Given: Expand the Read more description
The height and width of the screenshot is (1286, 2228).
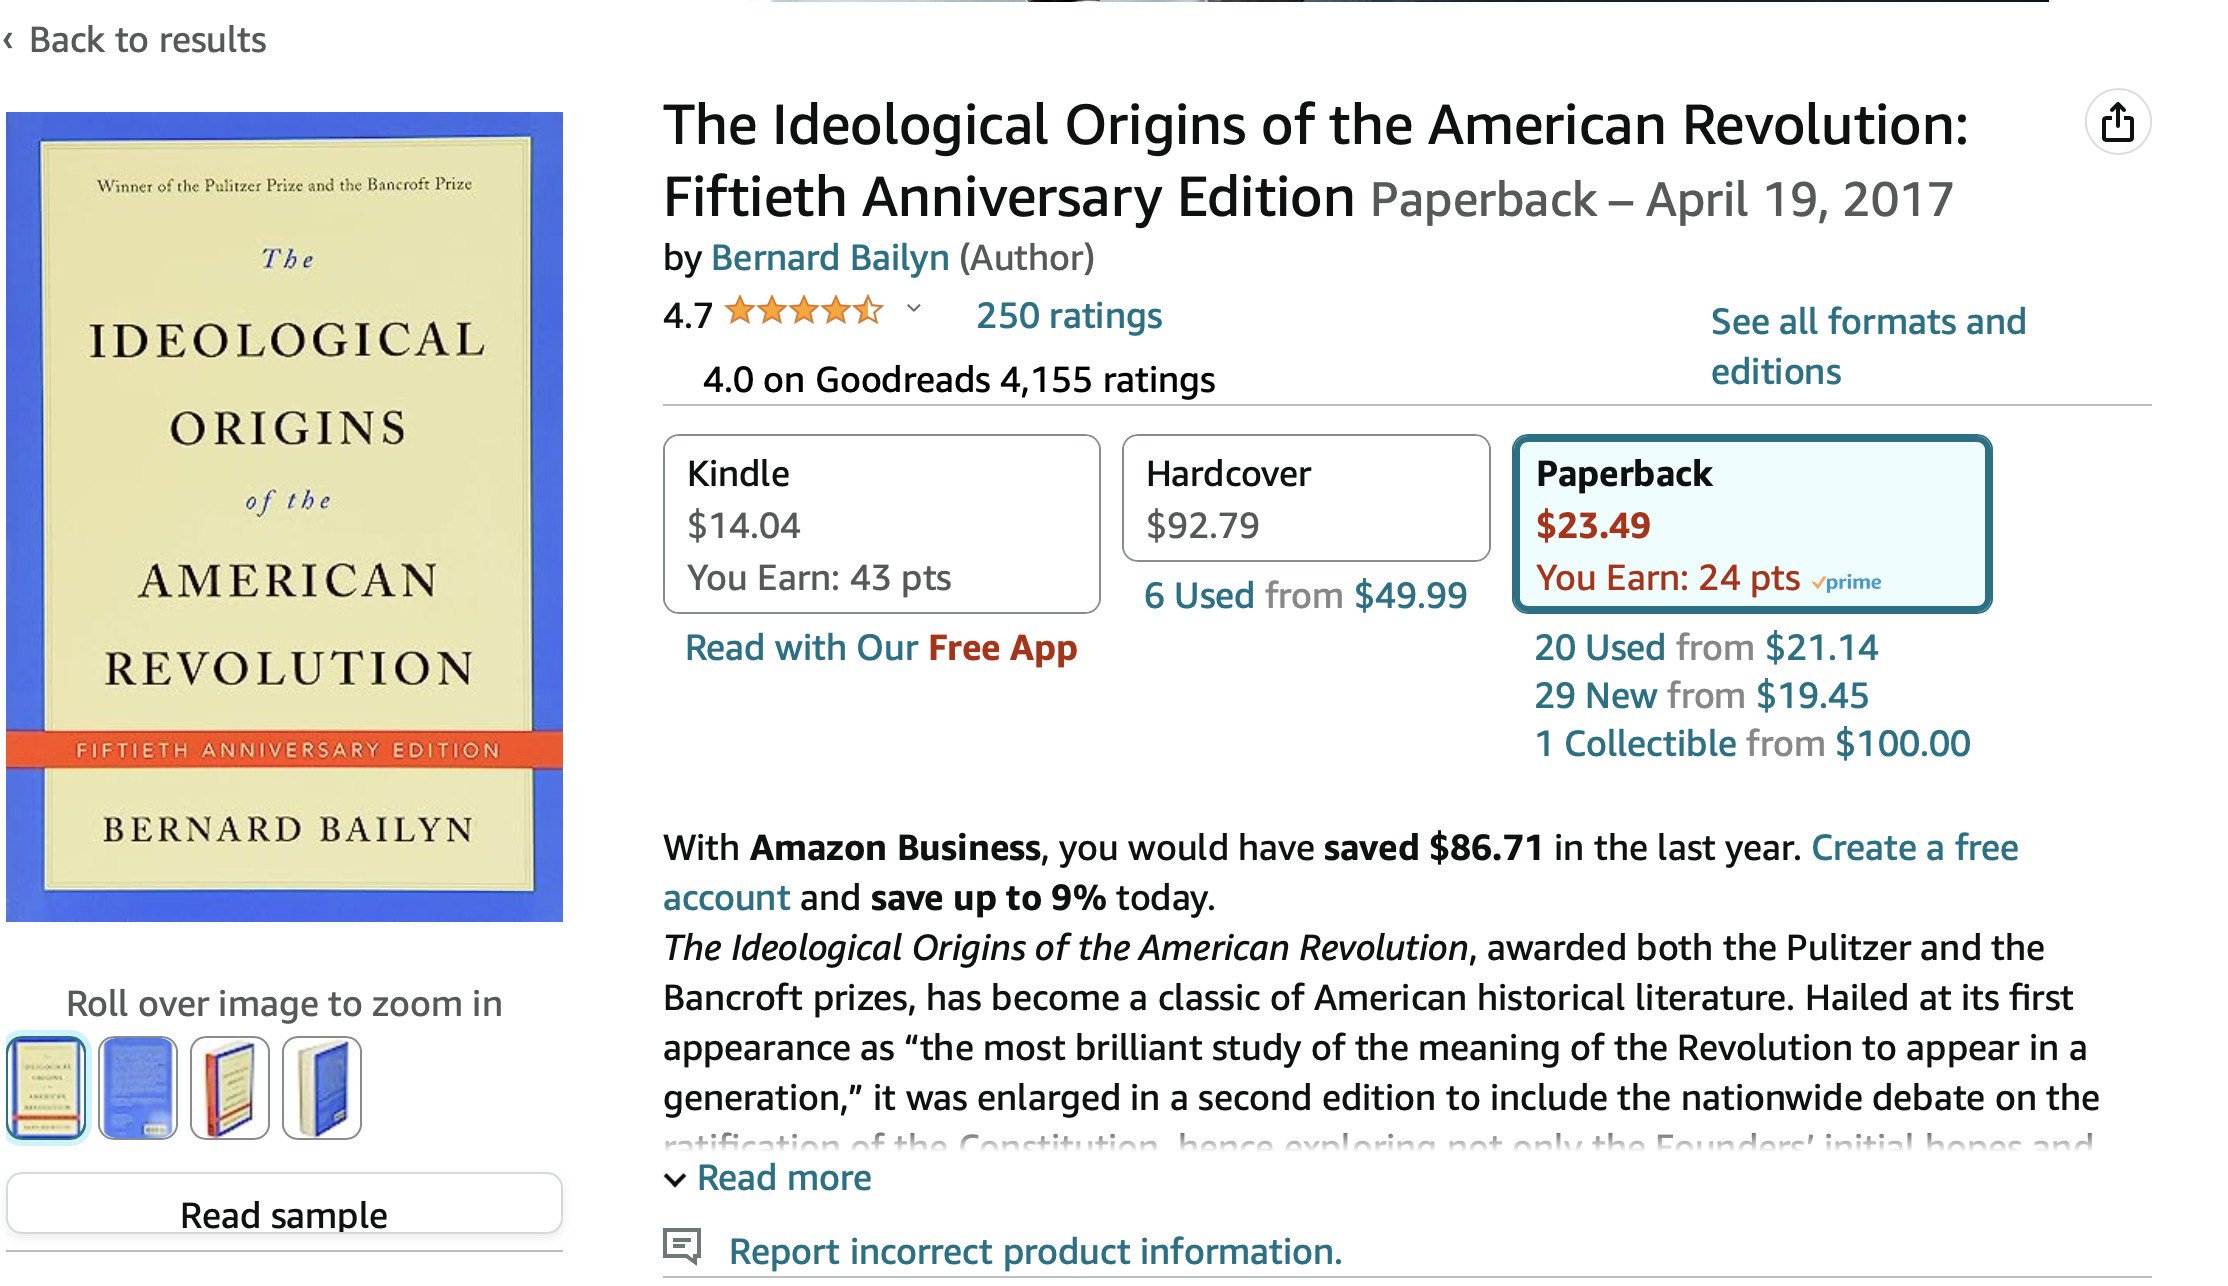Looking at the screenshot, I should coord(768,1178).
